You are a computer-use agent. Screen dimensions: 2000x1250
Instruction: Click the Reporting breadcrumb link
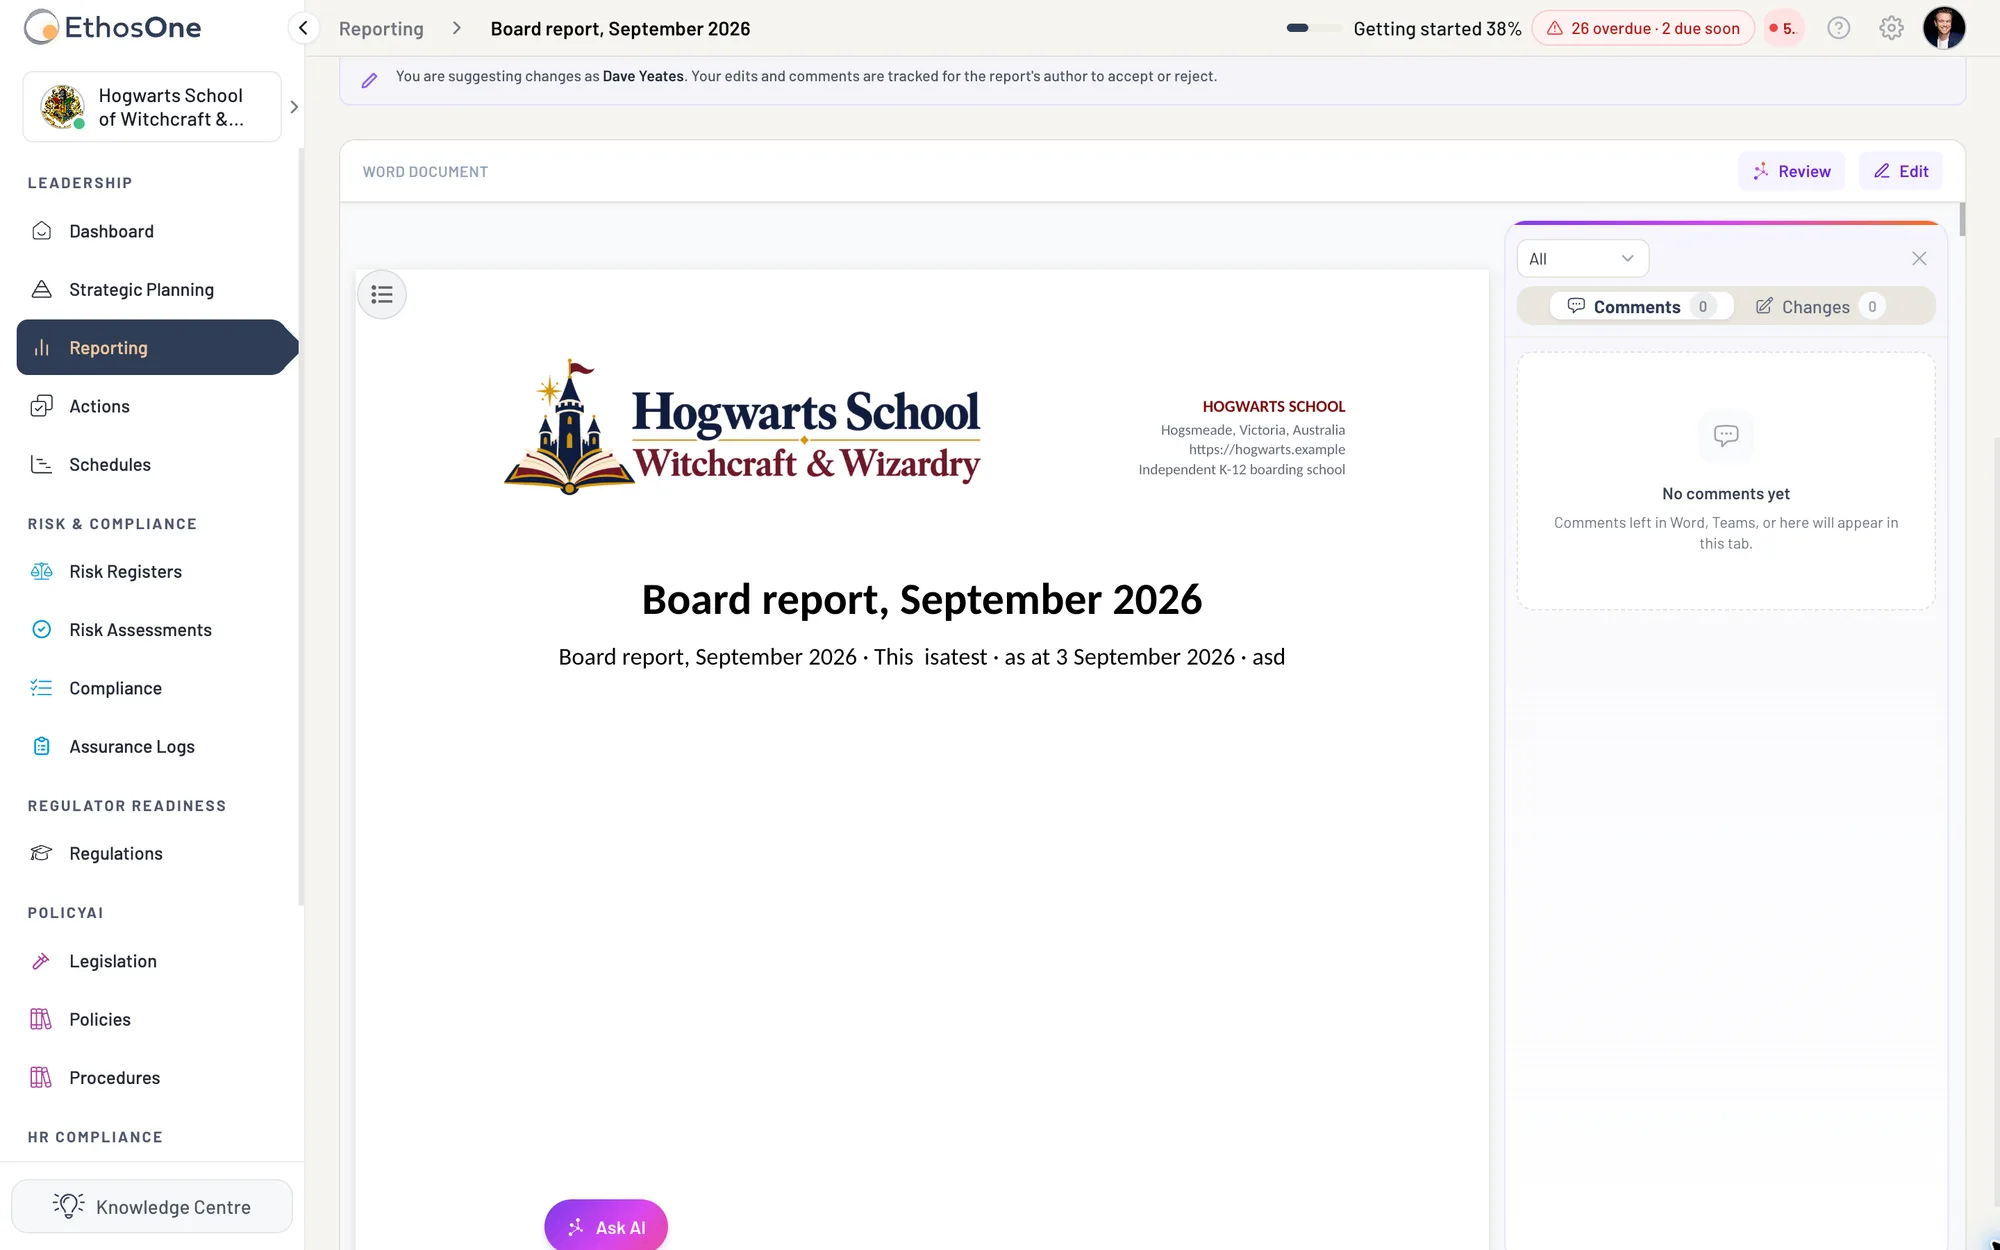(381, 28)
